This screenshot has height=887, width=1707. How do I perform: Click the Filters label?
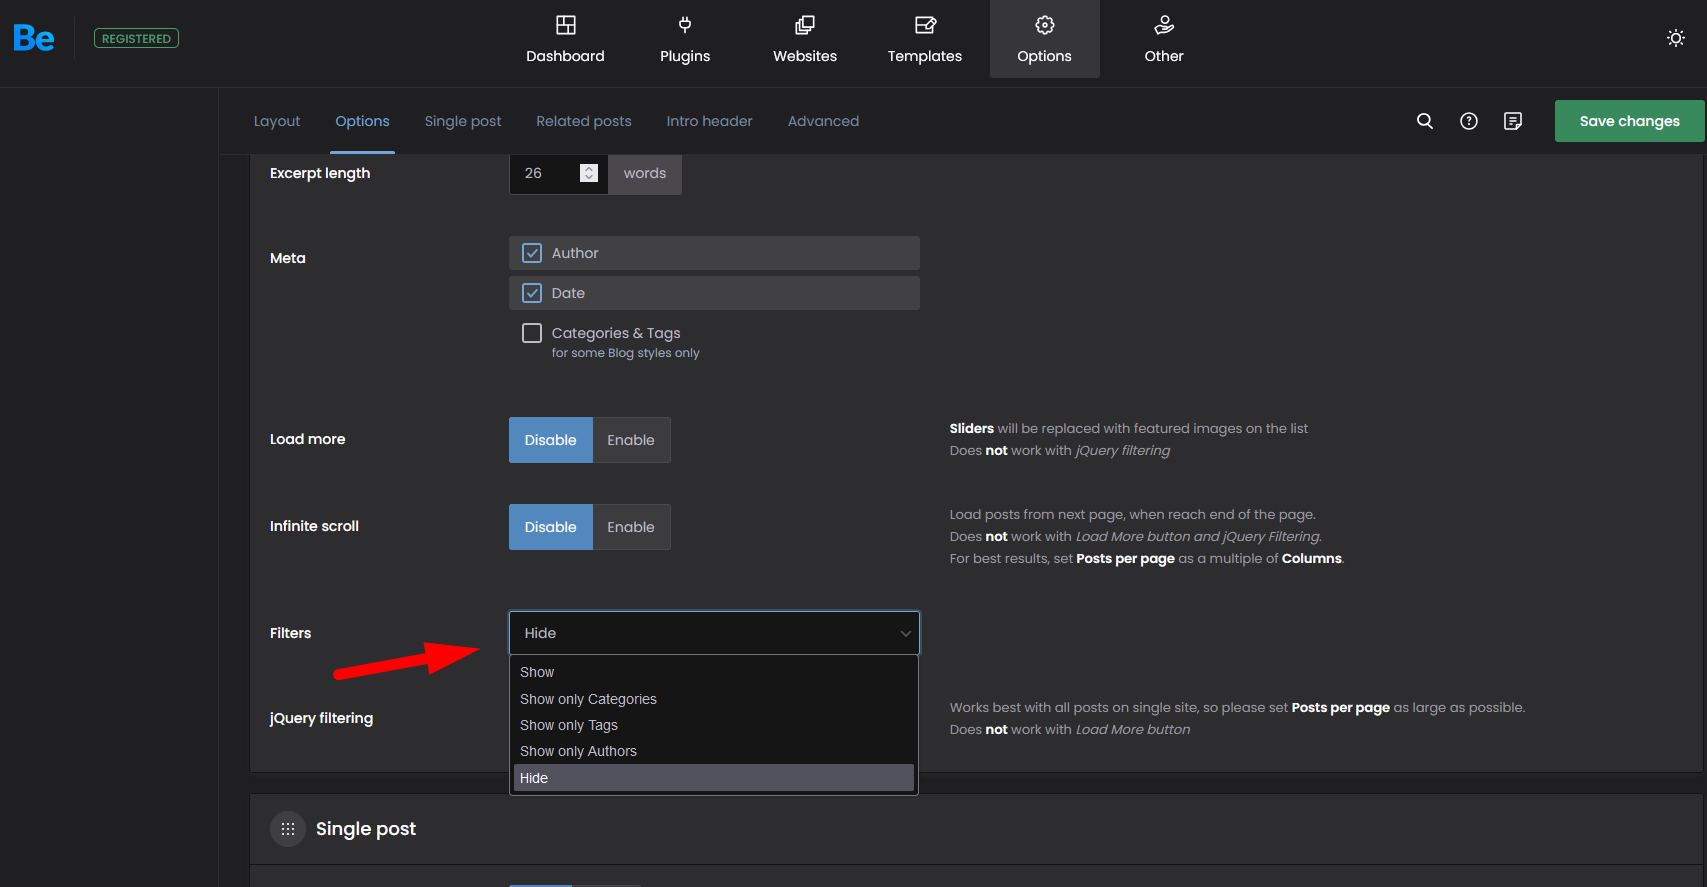(x=290, y=633)
